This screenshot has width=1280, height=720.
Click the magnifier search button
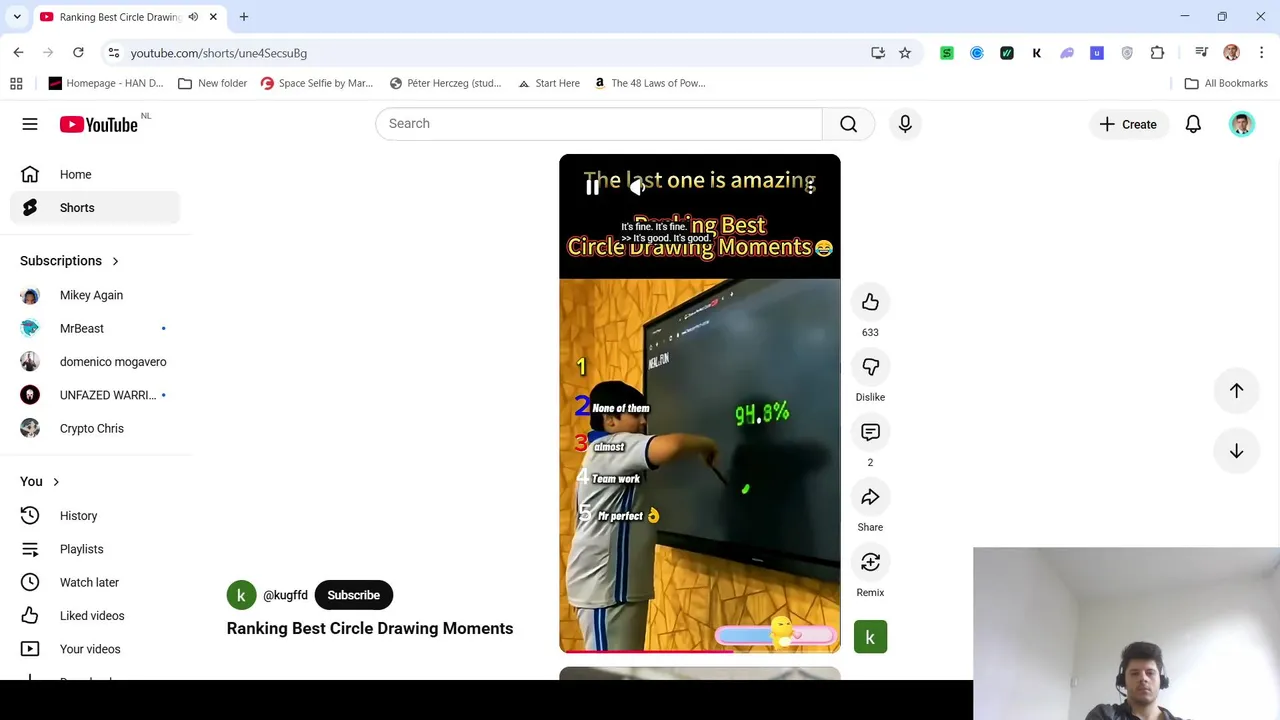pos(848,123)
